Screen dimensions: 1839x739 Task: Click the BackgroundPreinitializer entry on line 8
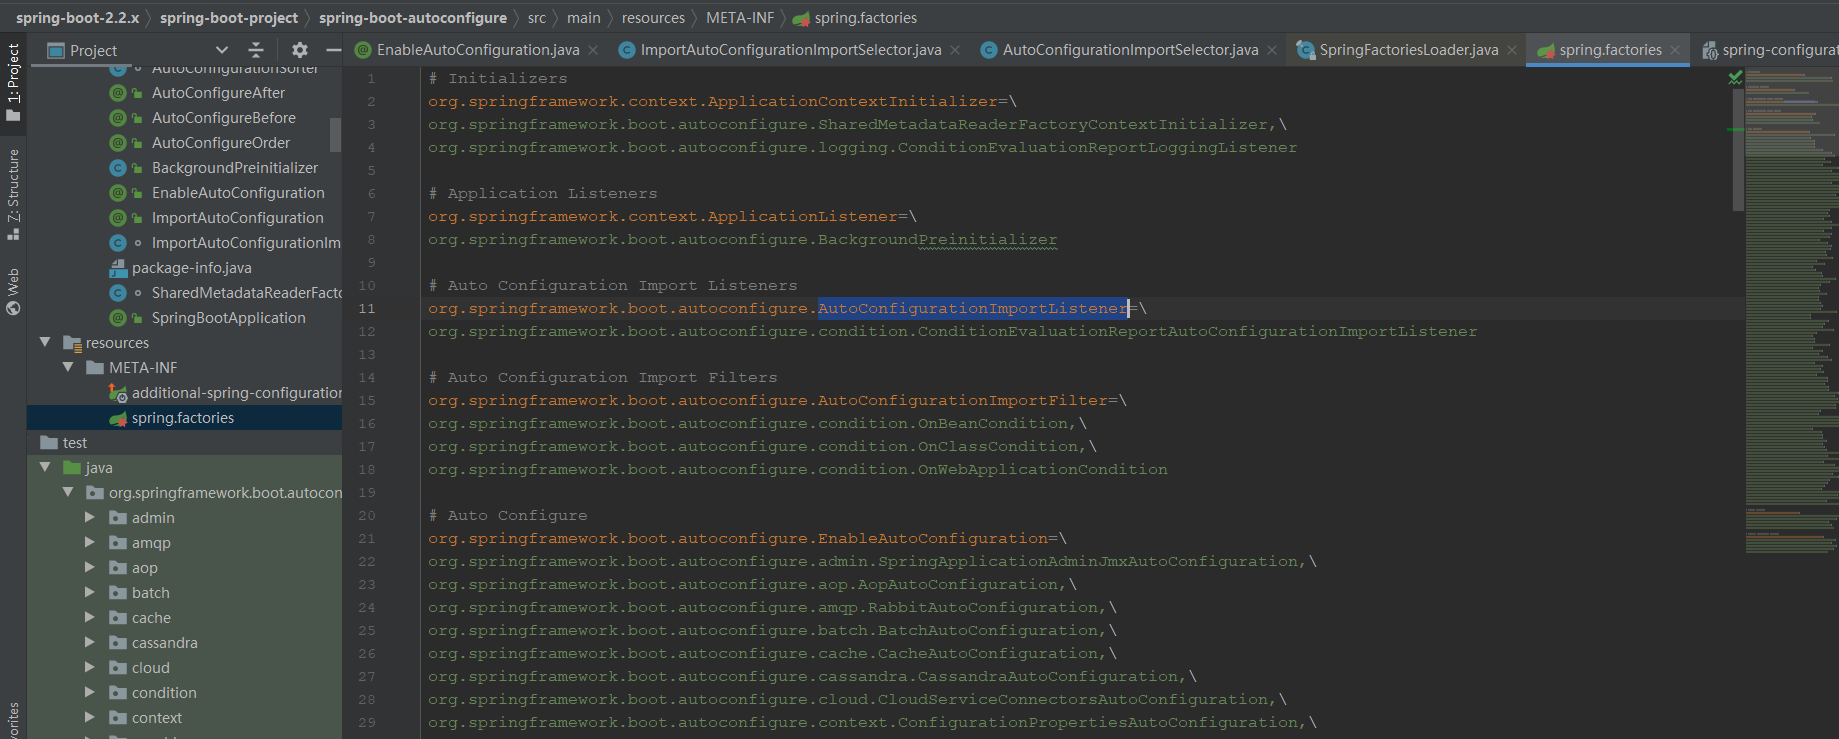tap(743, 240)
